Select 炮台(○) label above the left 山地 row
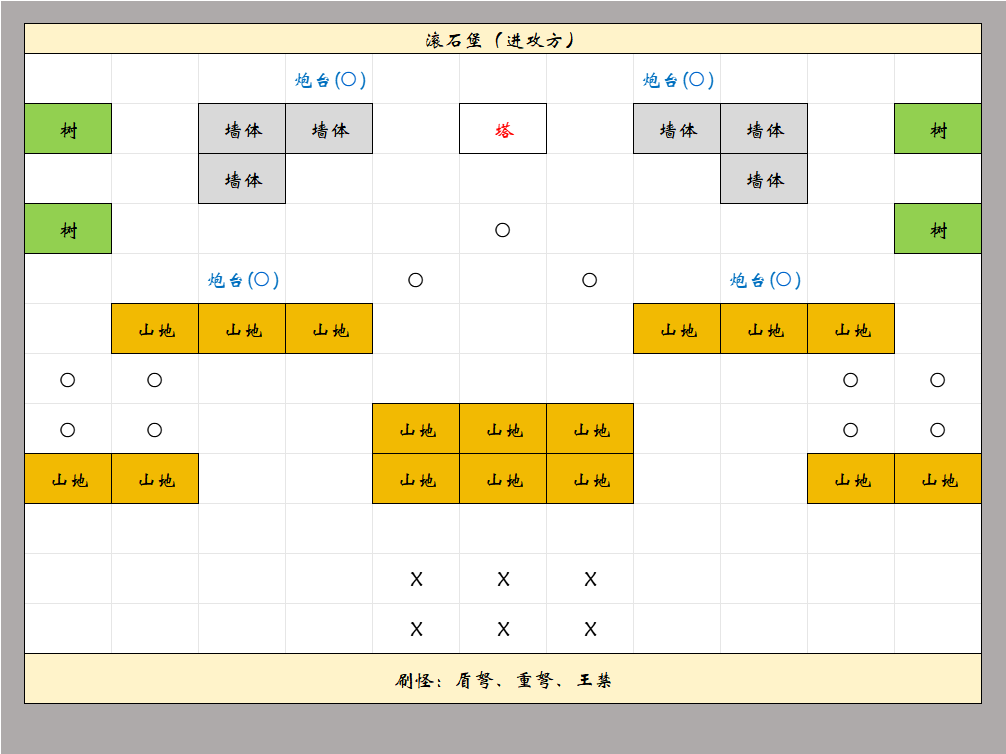The height and width of the screenshot is (754, 1006). pos(243,280)
